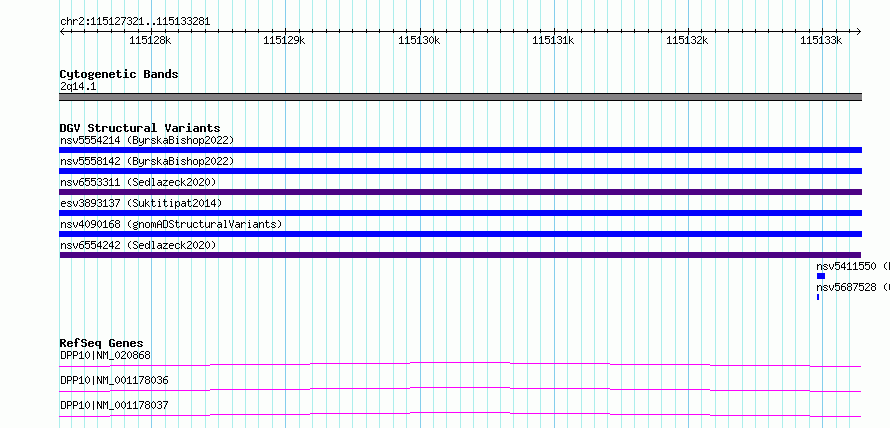Screen dimensions: 890x428
Task: Click the right arrow of the ruler
Action: (859, 31)
